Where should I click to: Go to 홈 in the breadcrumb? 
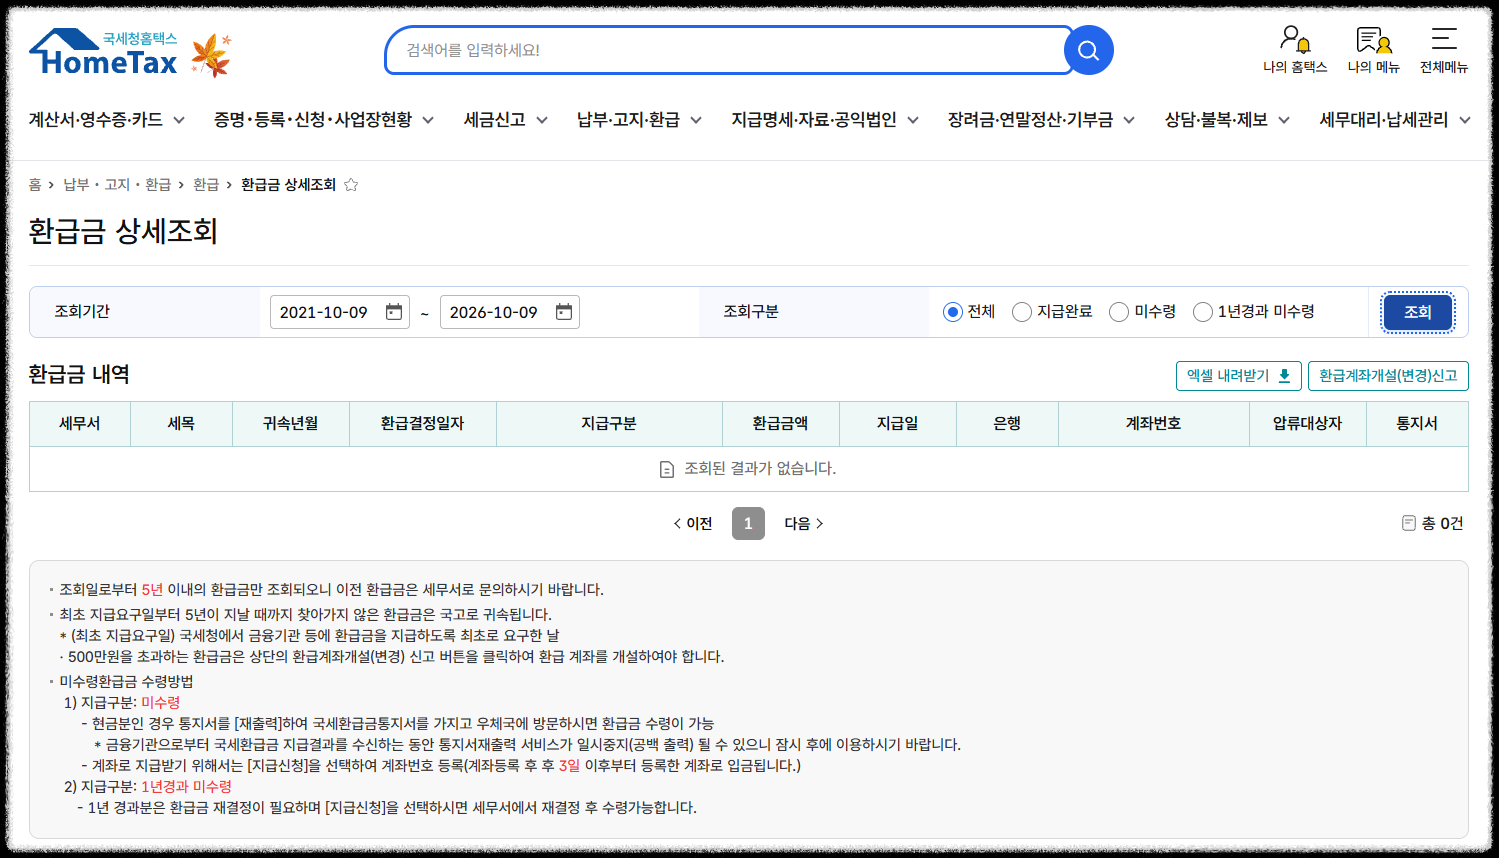tap(35, 185)
